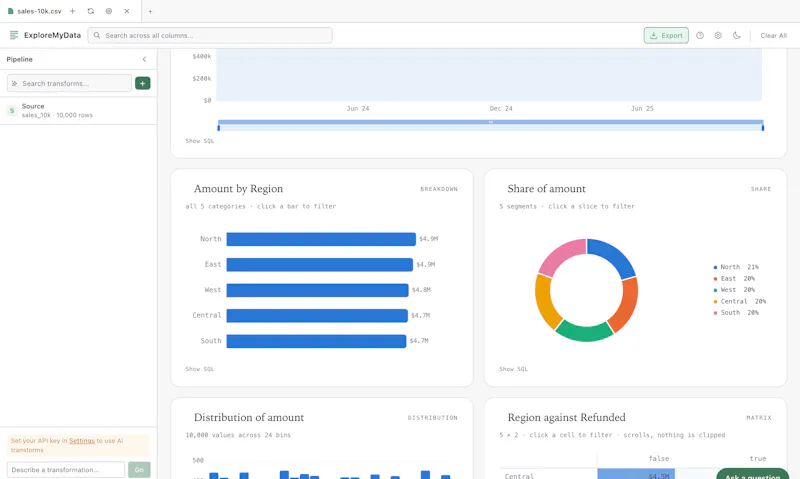Click the circular target icon in sales-10k.csv tab
800x479 pixels.
click(109, 11)
